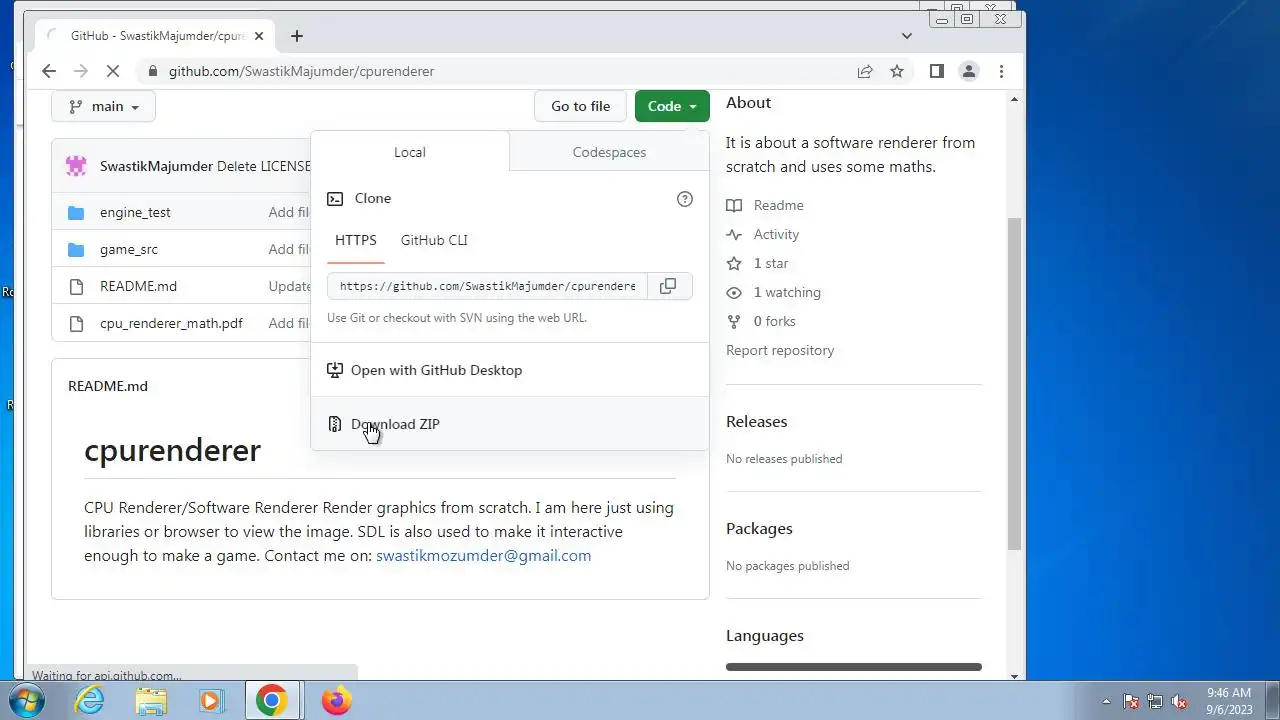Collapse the green Code dropdown button
This screenshot has width=1280, height=720.
(x=672, y=106)
